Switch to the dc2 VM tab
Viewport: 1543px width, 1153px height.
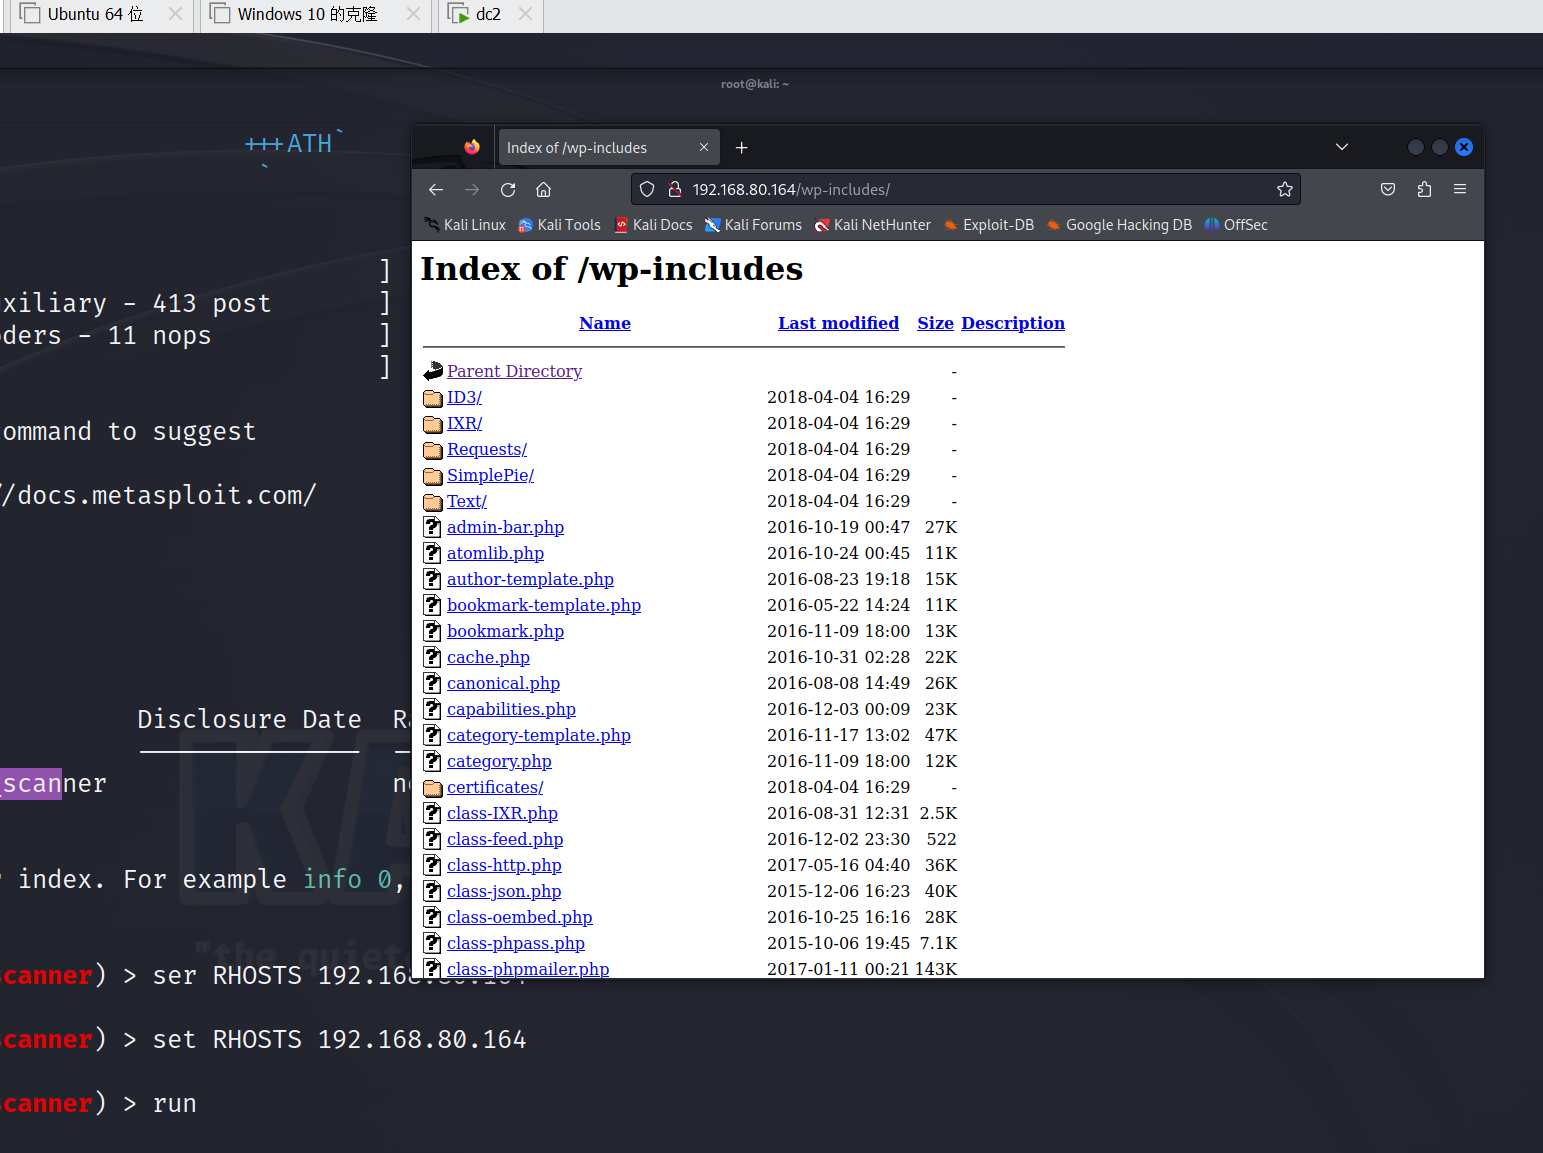[488, 14]
